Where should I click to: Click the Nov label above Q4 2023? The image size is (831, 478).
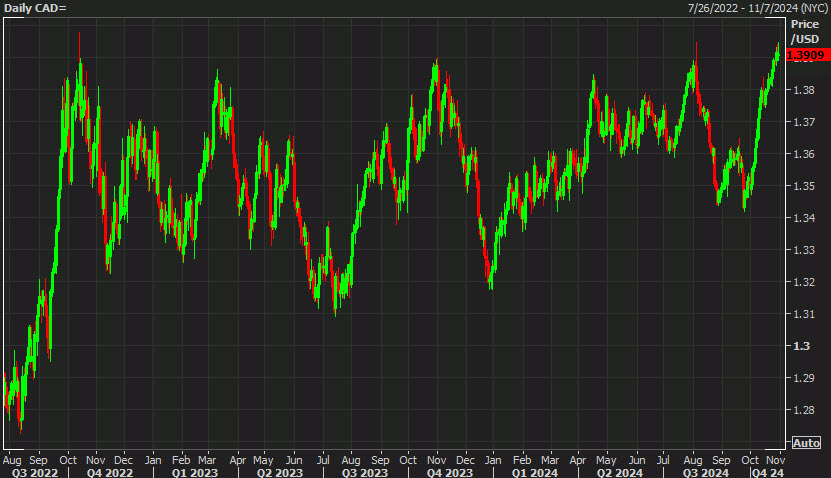[x=436, y=459]
